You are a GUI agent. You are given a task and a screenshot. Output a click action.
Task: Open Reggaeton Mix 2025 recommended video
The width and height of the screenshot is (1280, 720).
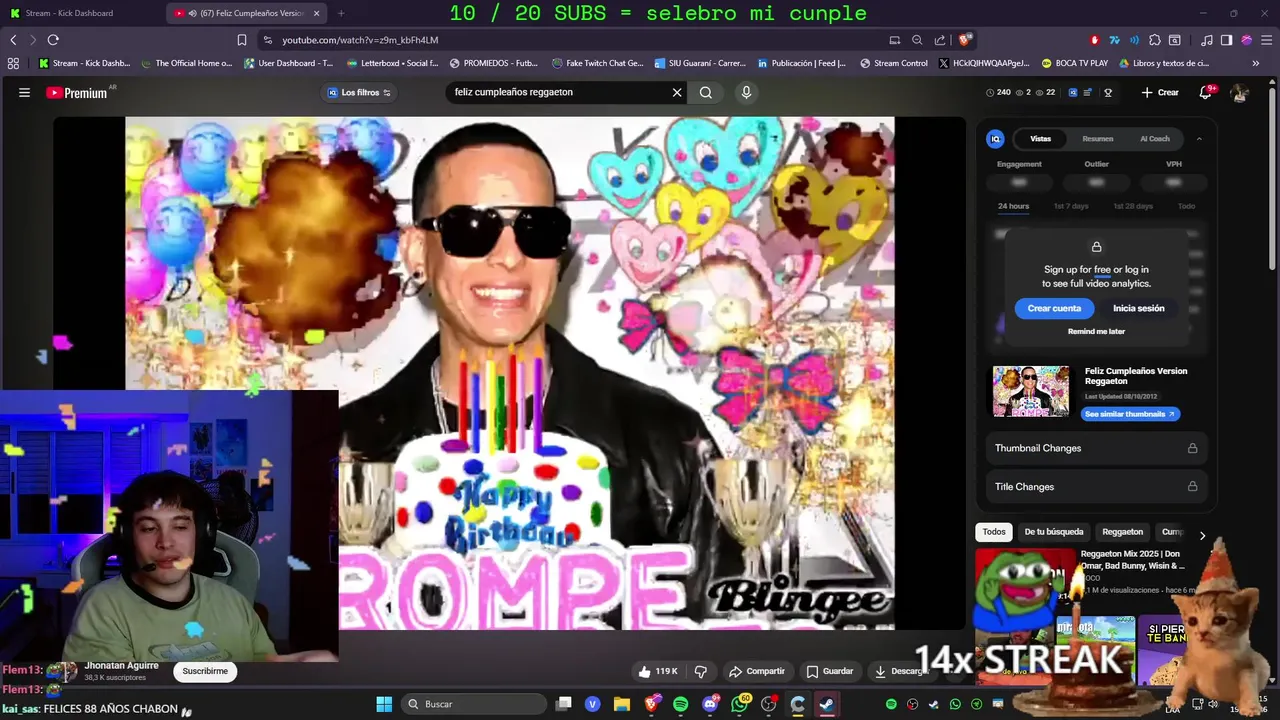point(1132,560)
